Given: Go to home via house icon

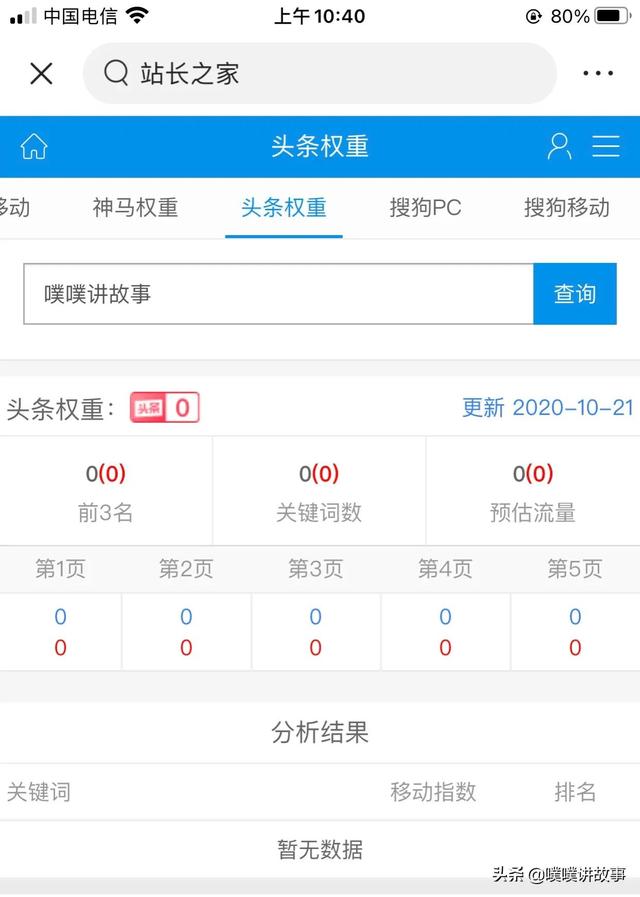Looking at the screenshot, I should click(34, 146).
